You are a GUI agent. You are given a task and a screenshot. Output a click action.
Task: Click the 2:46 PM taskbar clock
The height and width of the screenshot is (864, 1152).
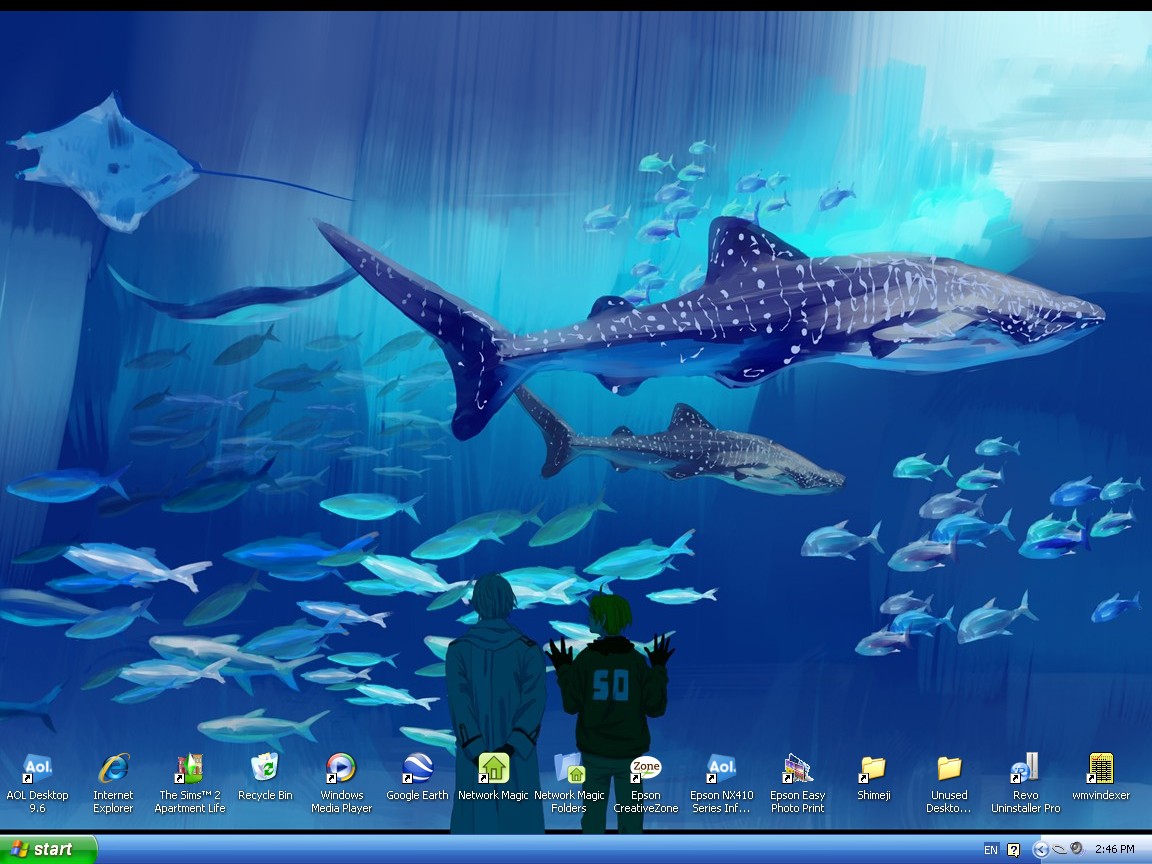click(1115, 849)
